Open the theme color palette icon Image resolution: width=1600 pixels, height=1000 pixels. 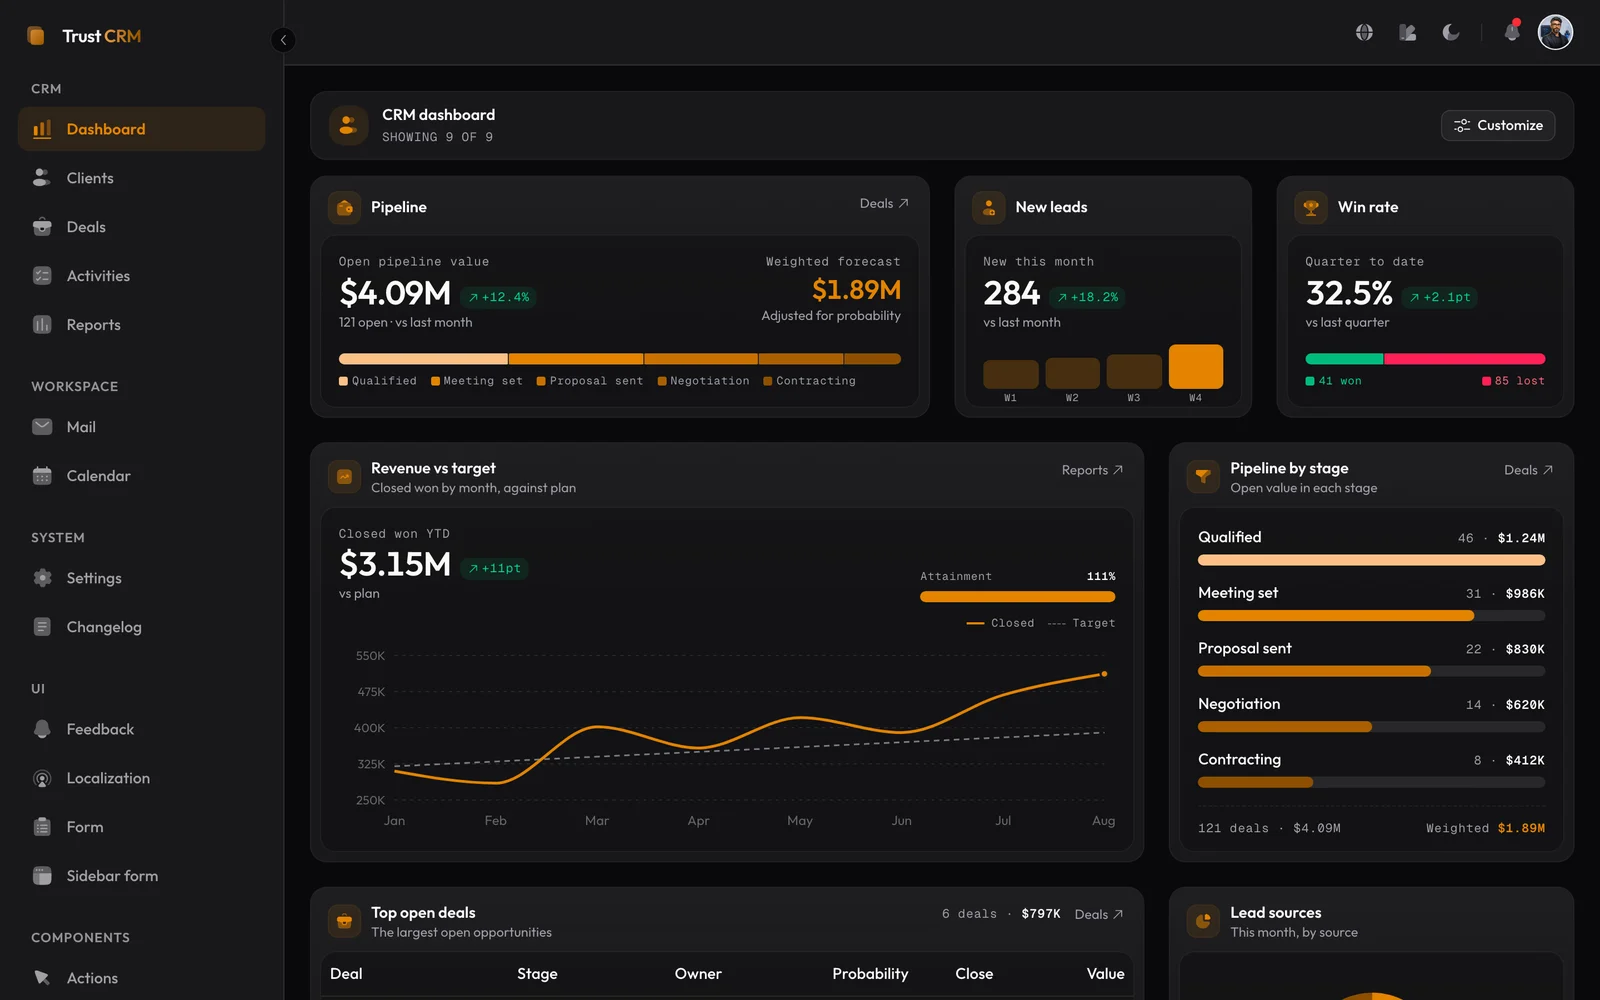(1408, 33)
